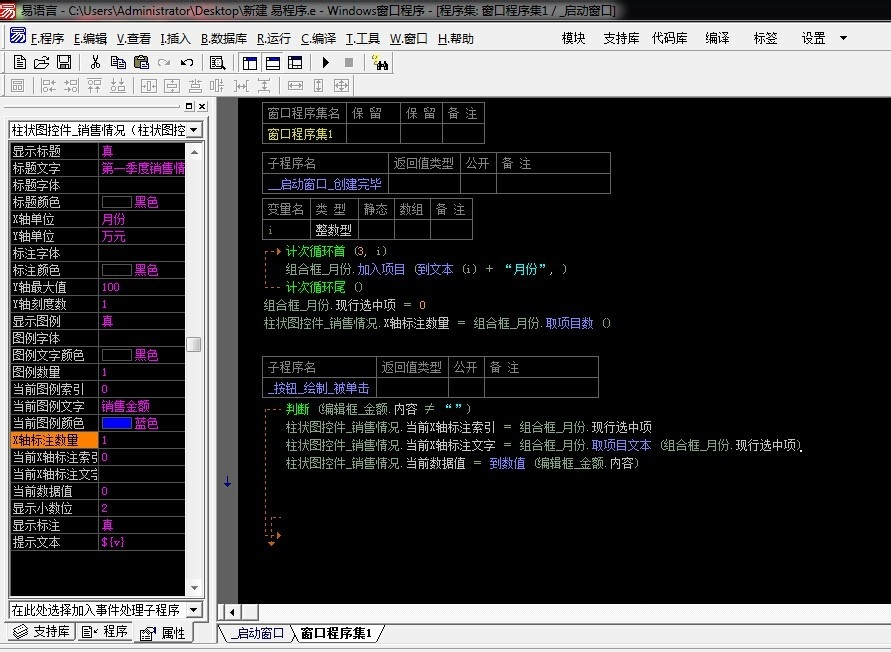
Task: Open the find/preview magnifier icon
Action: tap(218, 63)
